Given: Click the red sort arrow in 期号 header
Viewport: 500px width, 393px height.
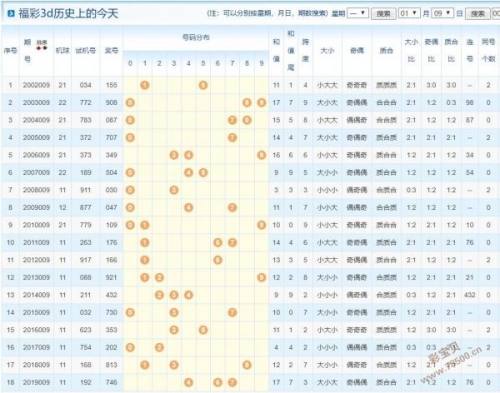Looking at the screenshot, I should [39, 48].
